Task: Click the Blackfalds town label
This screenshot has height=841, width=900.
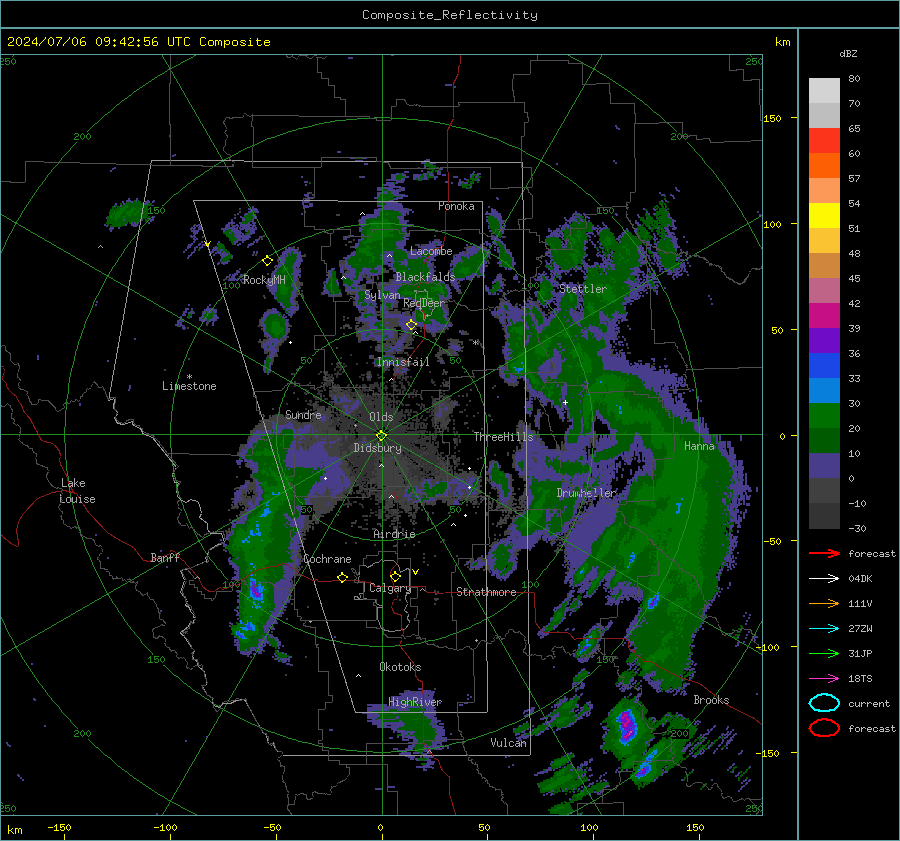Action: [425, 277]
